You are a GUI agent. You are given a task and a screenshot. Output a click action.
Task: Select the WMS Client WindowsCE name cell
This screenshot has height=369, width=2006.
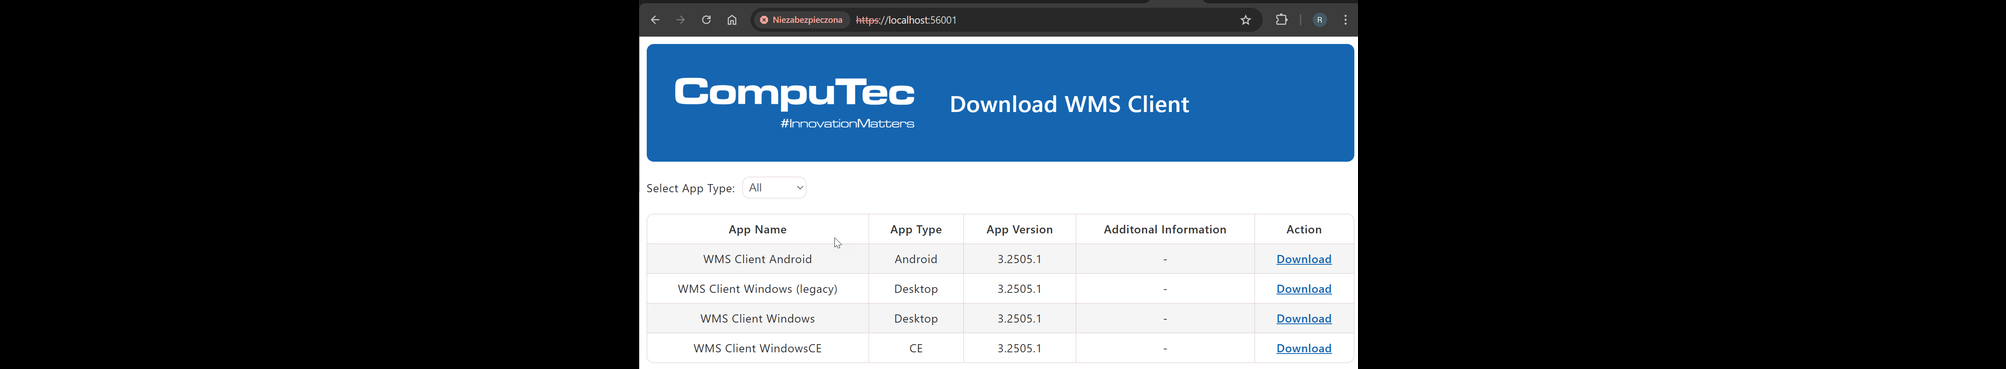coord(758,349)
